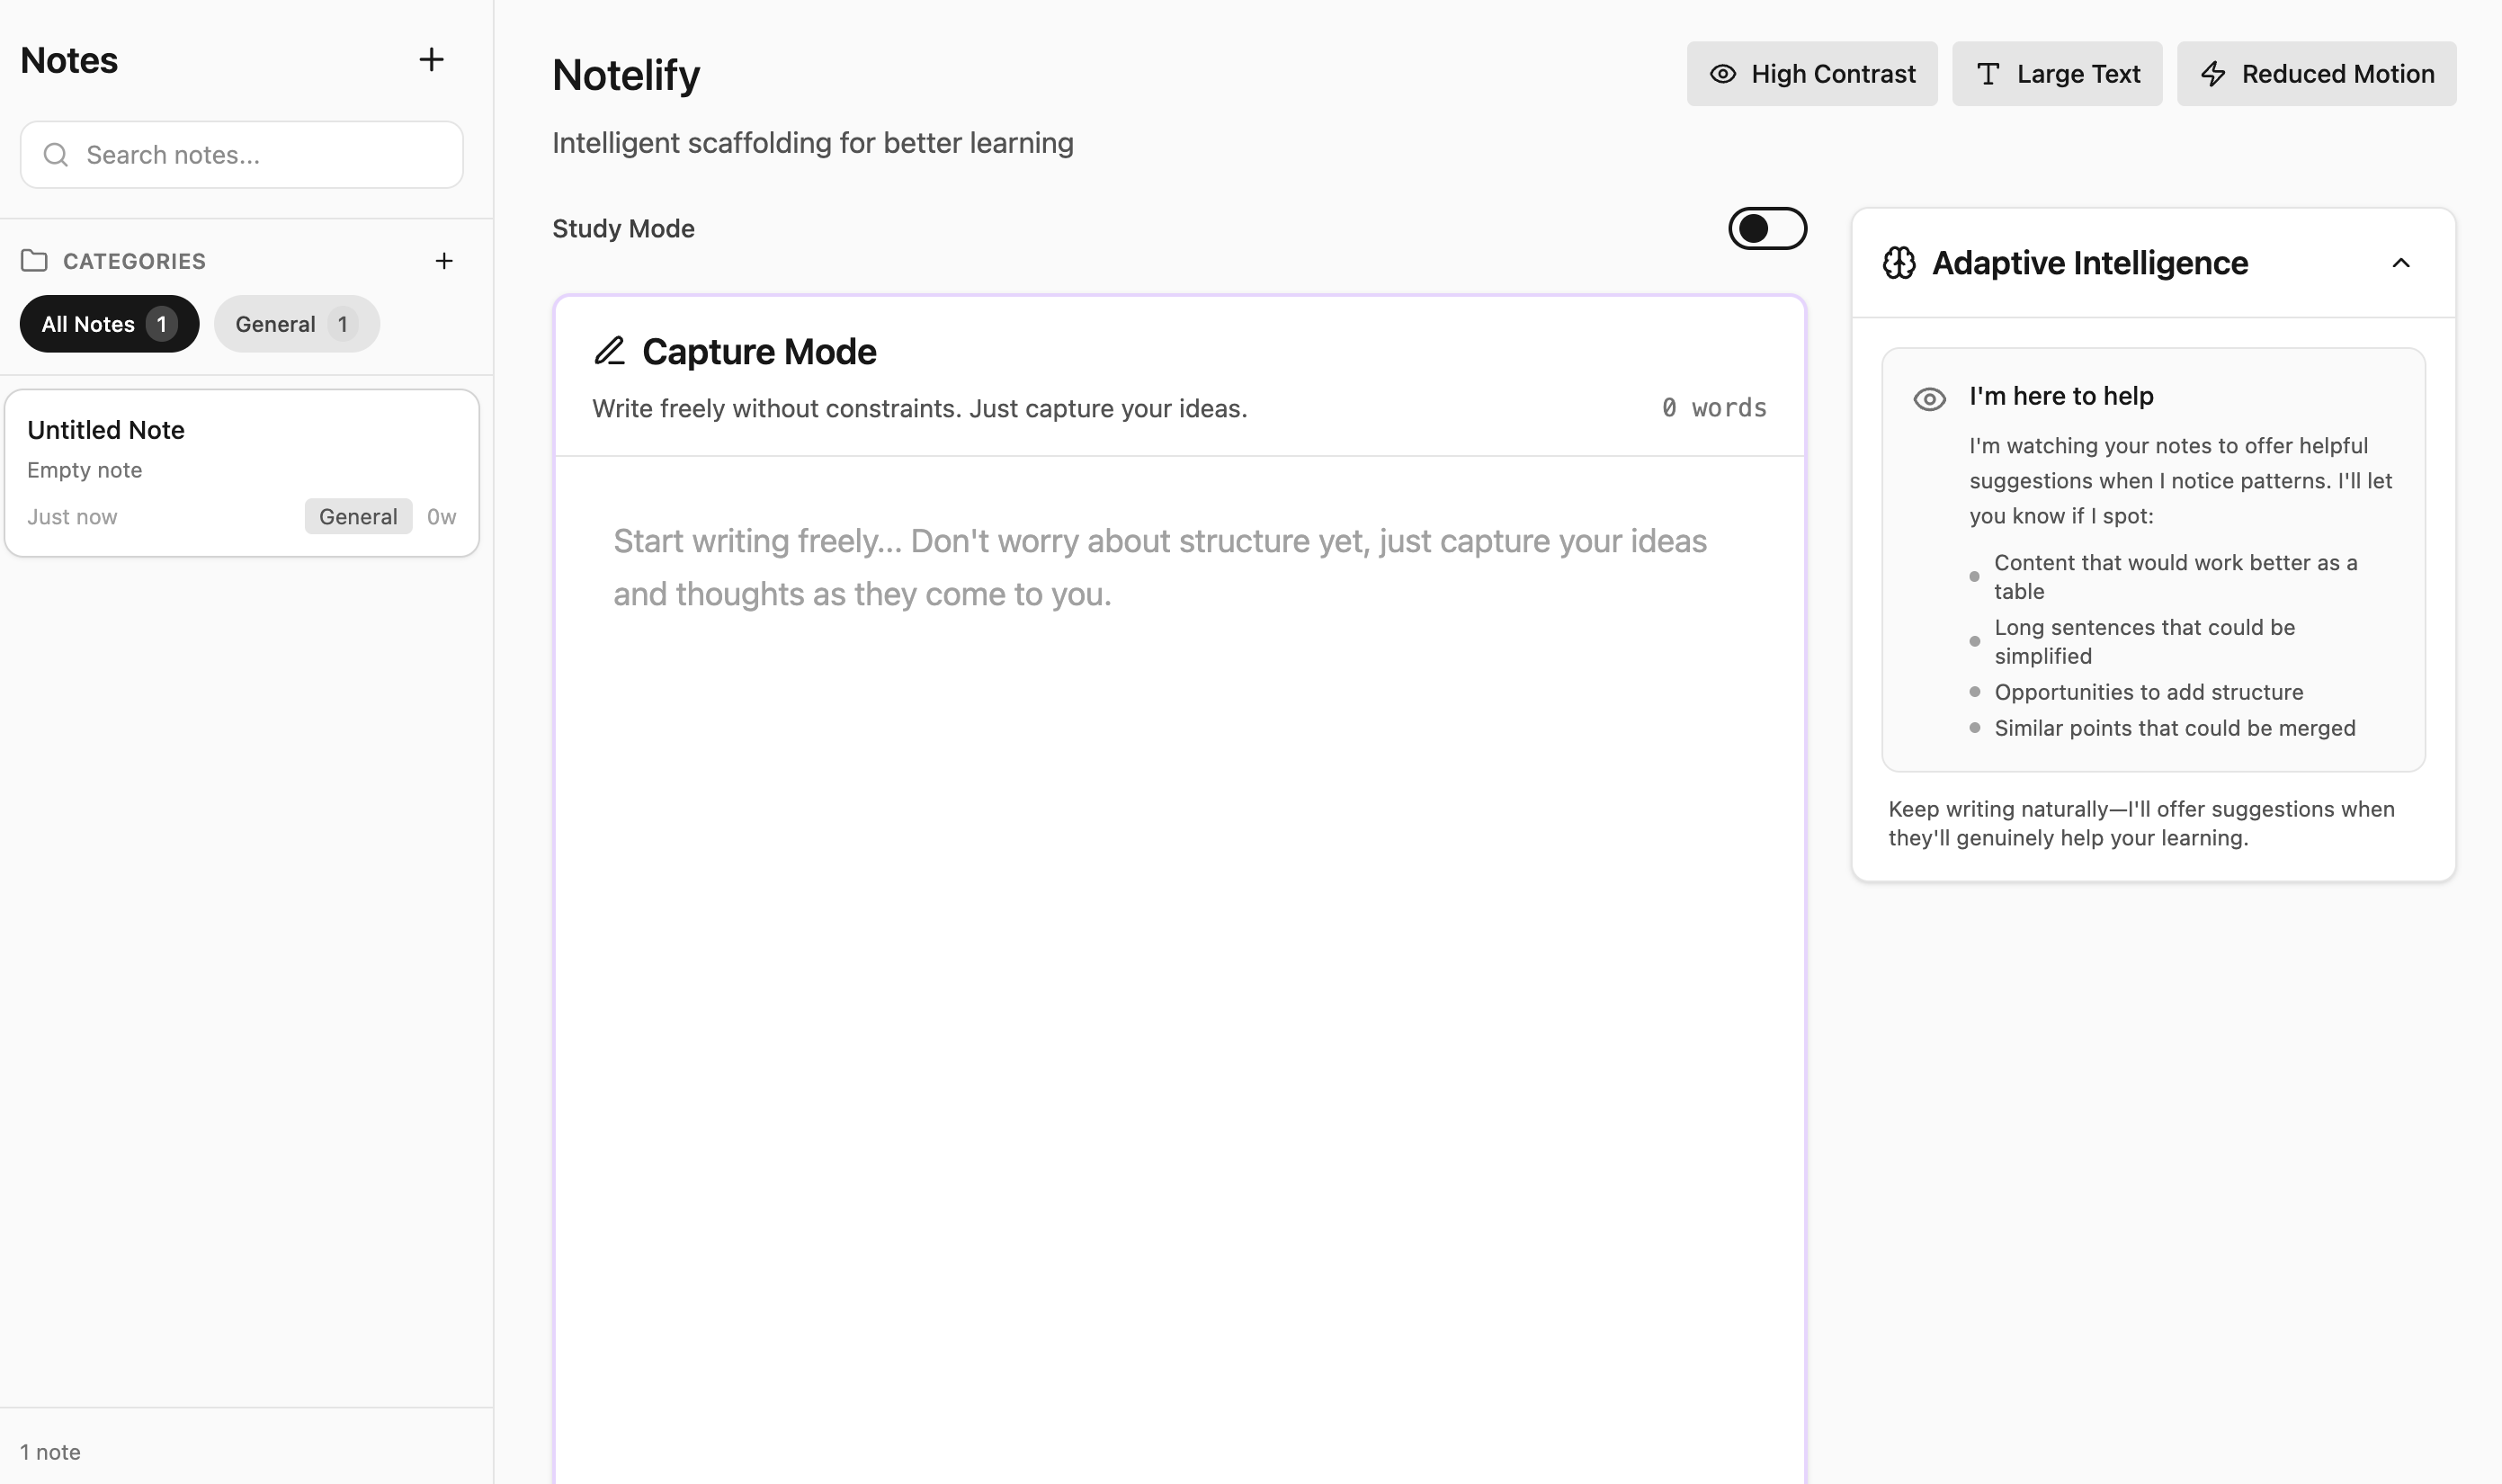The width and height of the screenshot is (2502, 1484).
Task: Add a new category via its plus icon
Action: click(x=445, y=260)
